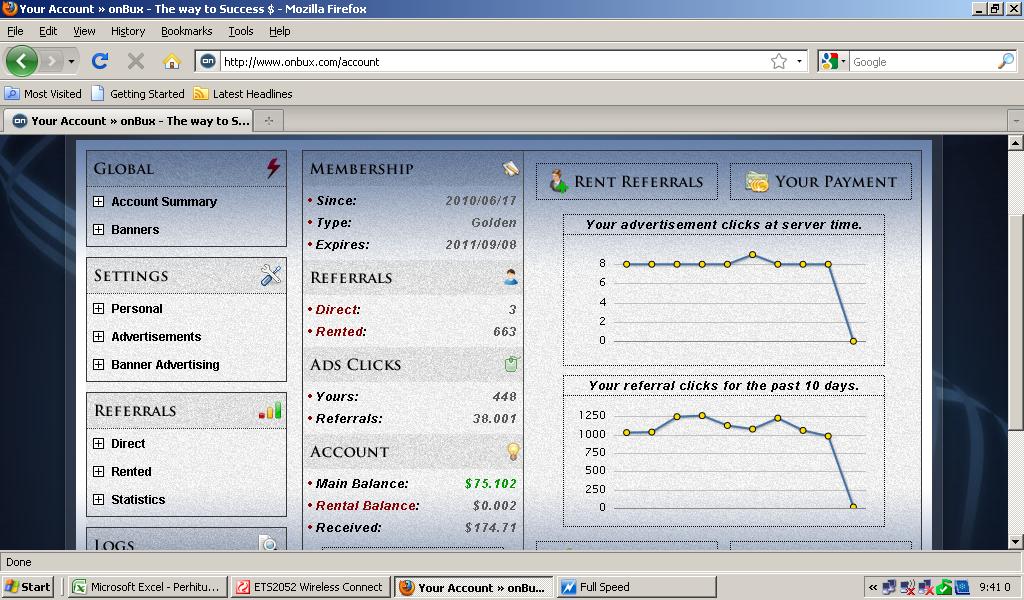Expand the Advertisements item
The width and height of the screenshot is (1024, 600).
(99, 337)
